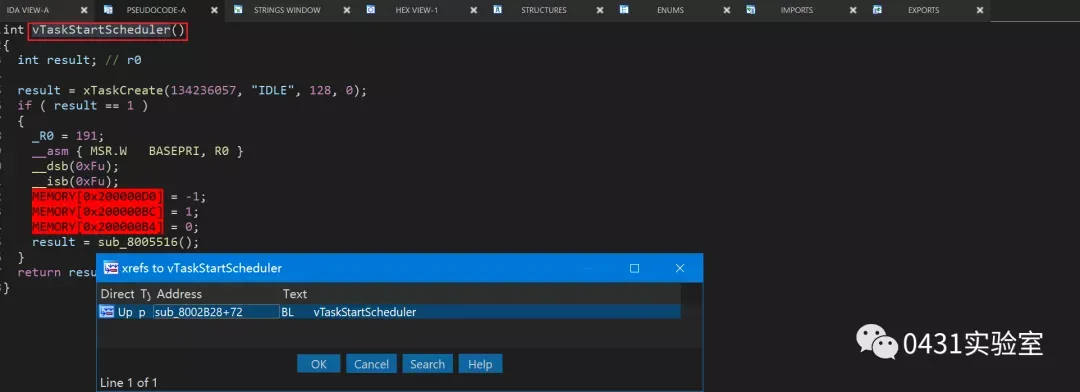The width and height of the screenshot is (1080, 392).
Task: Open the EXPORTS tab
Action: [x=923, y=10]
